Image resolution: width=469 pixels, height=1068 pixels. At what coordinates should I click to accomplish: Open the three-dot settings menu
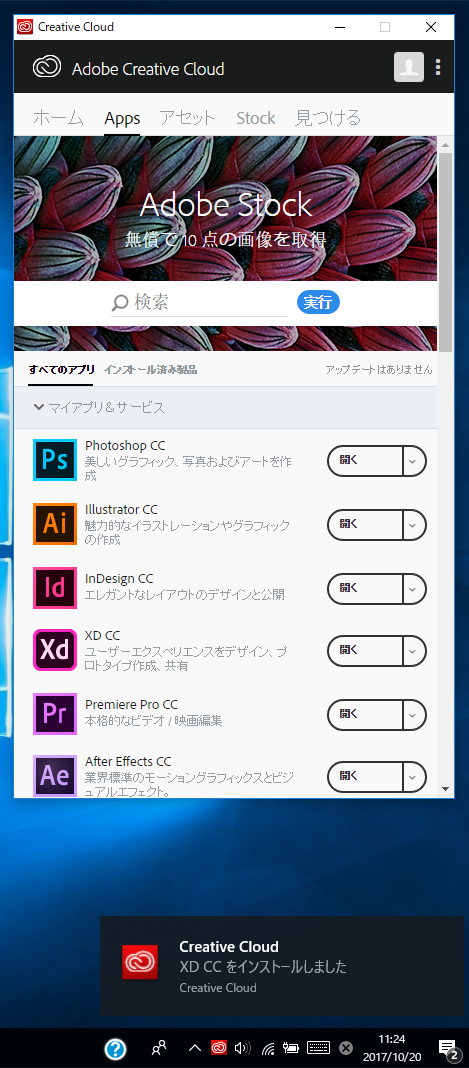[x=438, y=67]
